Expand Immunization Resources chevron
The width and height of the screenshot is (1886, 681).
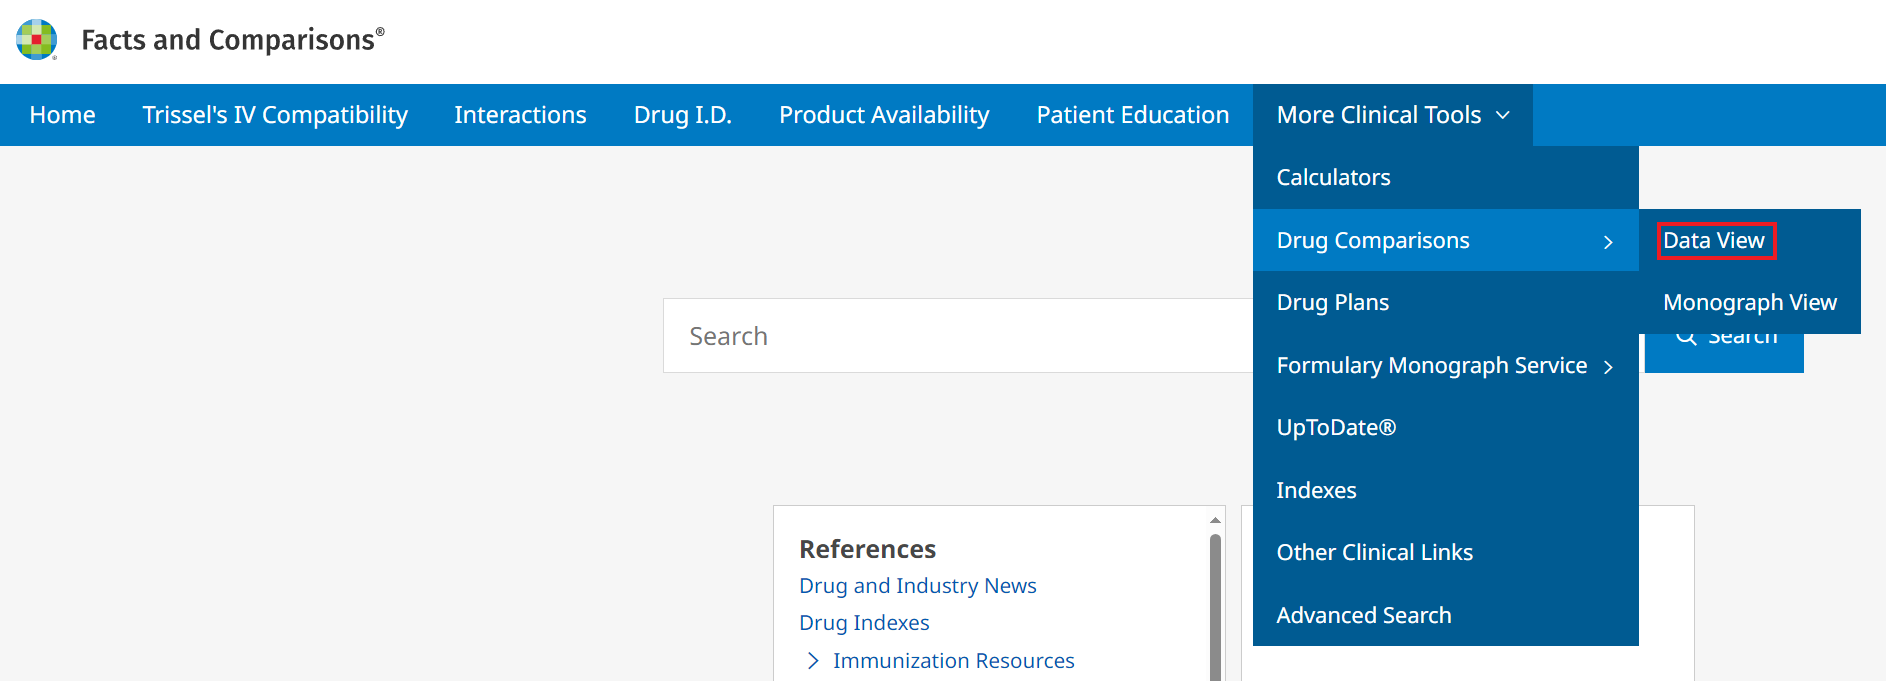pyautogui.click(x=813, y=661)
